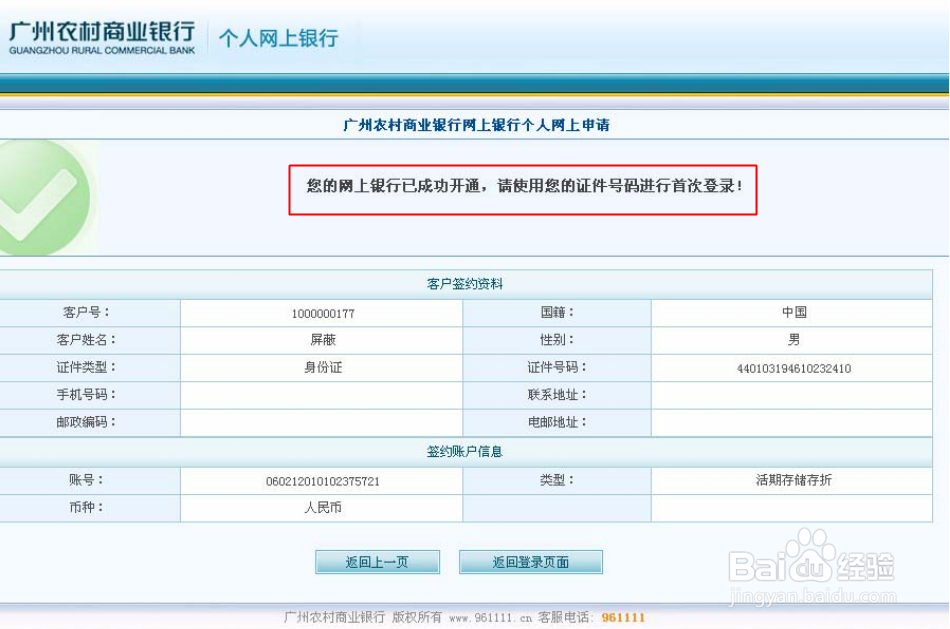The width and height of the screenshot is (950, 629).
Task: Click the footer website www.961111.cn
Action: [490, 618]
